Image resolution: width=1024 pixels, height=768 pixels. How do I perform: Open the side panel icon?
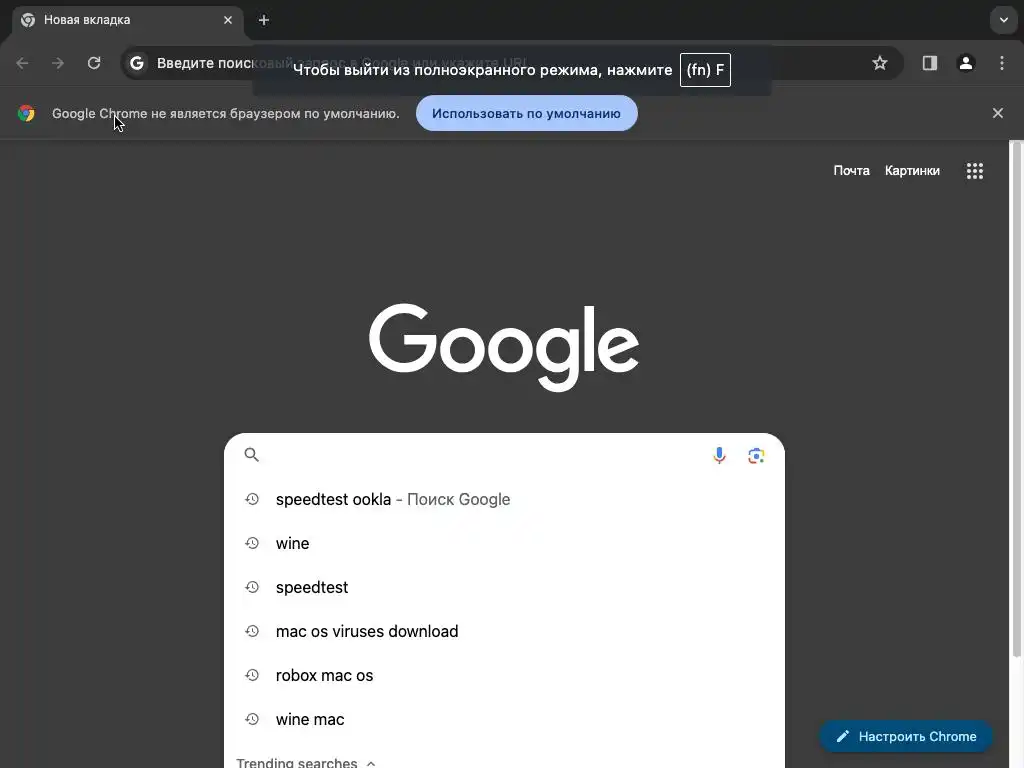(x=930, y=63)
